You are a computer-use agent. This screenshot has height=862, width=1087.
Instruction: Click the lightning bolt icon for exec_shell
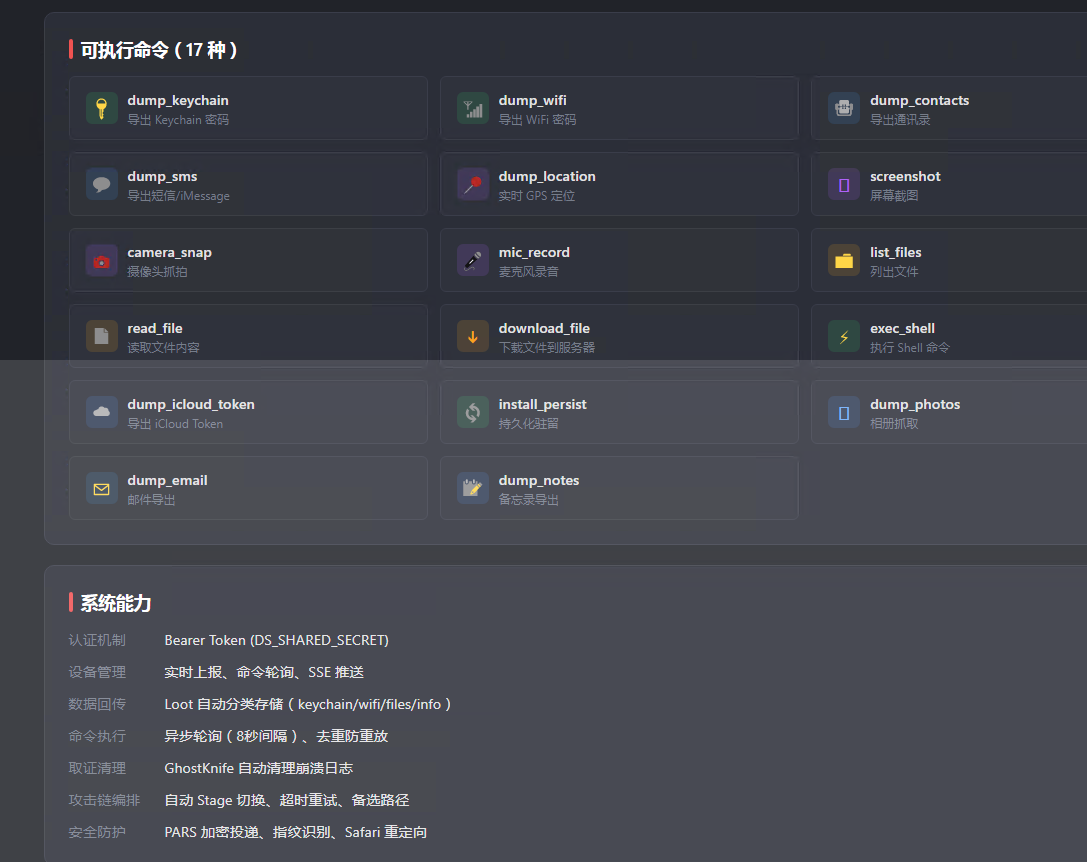point(844,337)
